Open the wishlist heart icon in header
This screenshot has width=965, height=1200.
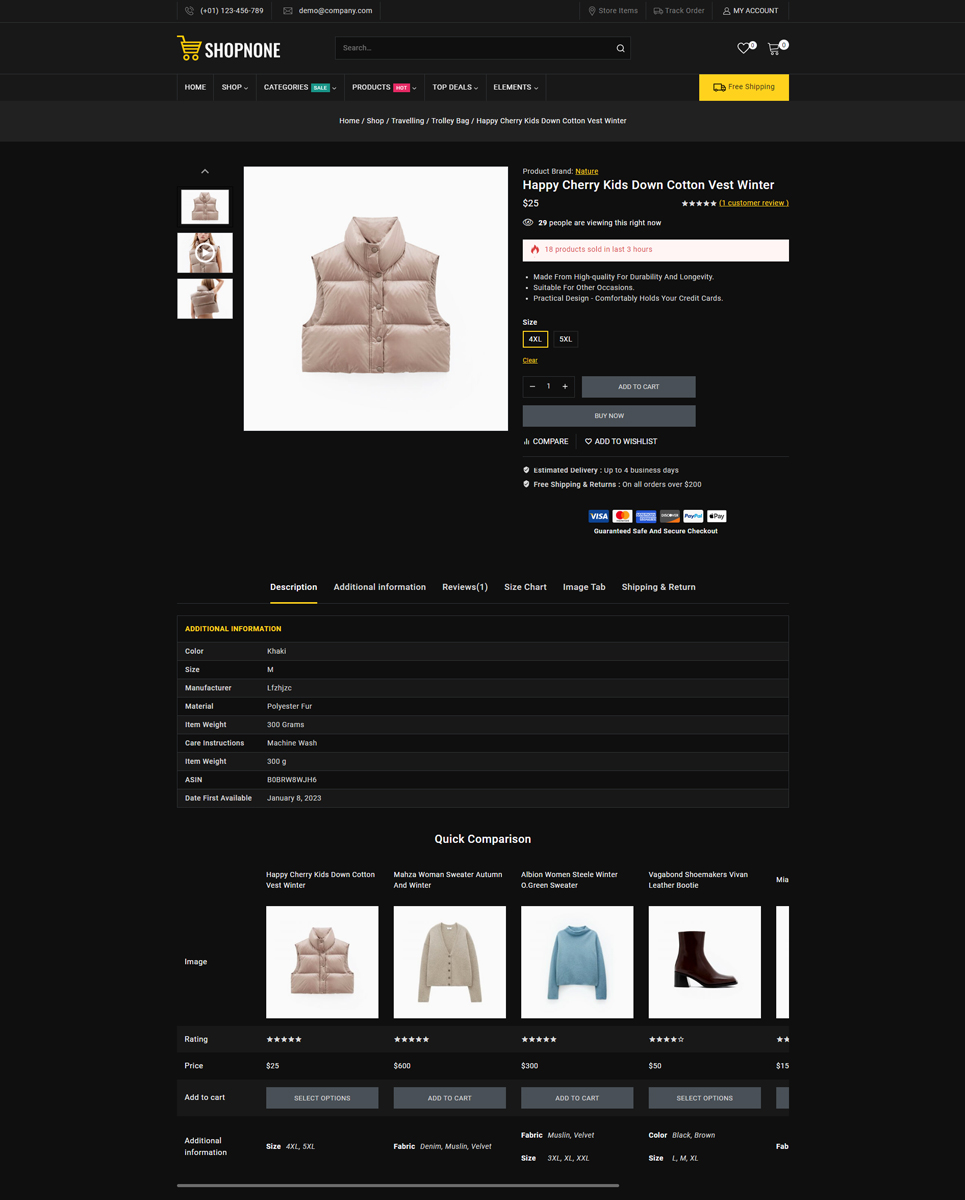[x=743, y=48]
